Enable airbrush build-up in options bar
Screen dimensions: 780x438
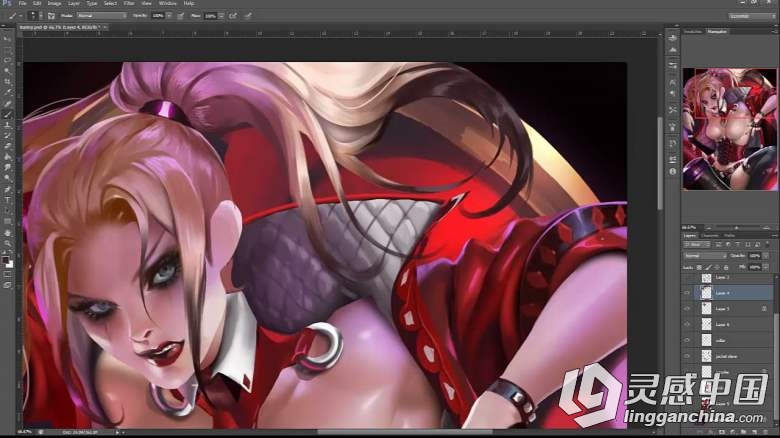[x=233, y=16]
